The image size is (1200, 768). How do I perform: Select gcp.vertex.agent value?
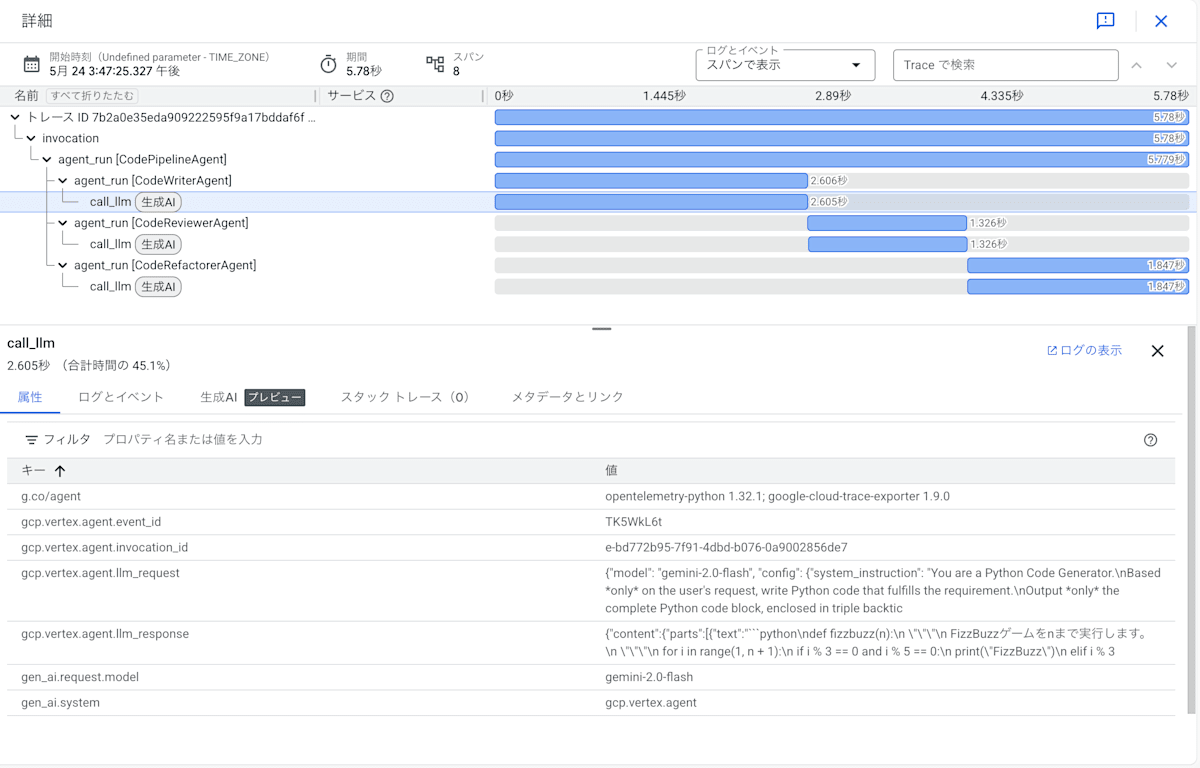click(651, 703)
